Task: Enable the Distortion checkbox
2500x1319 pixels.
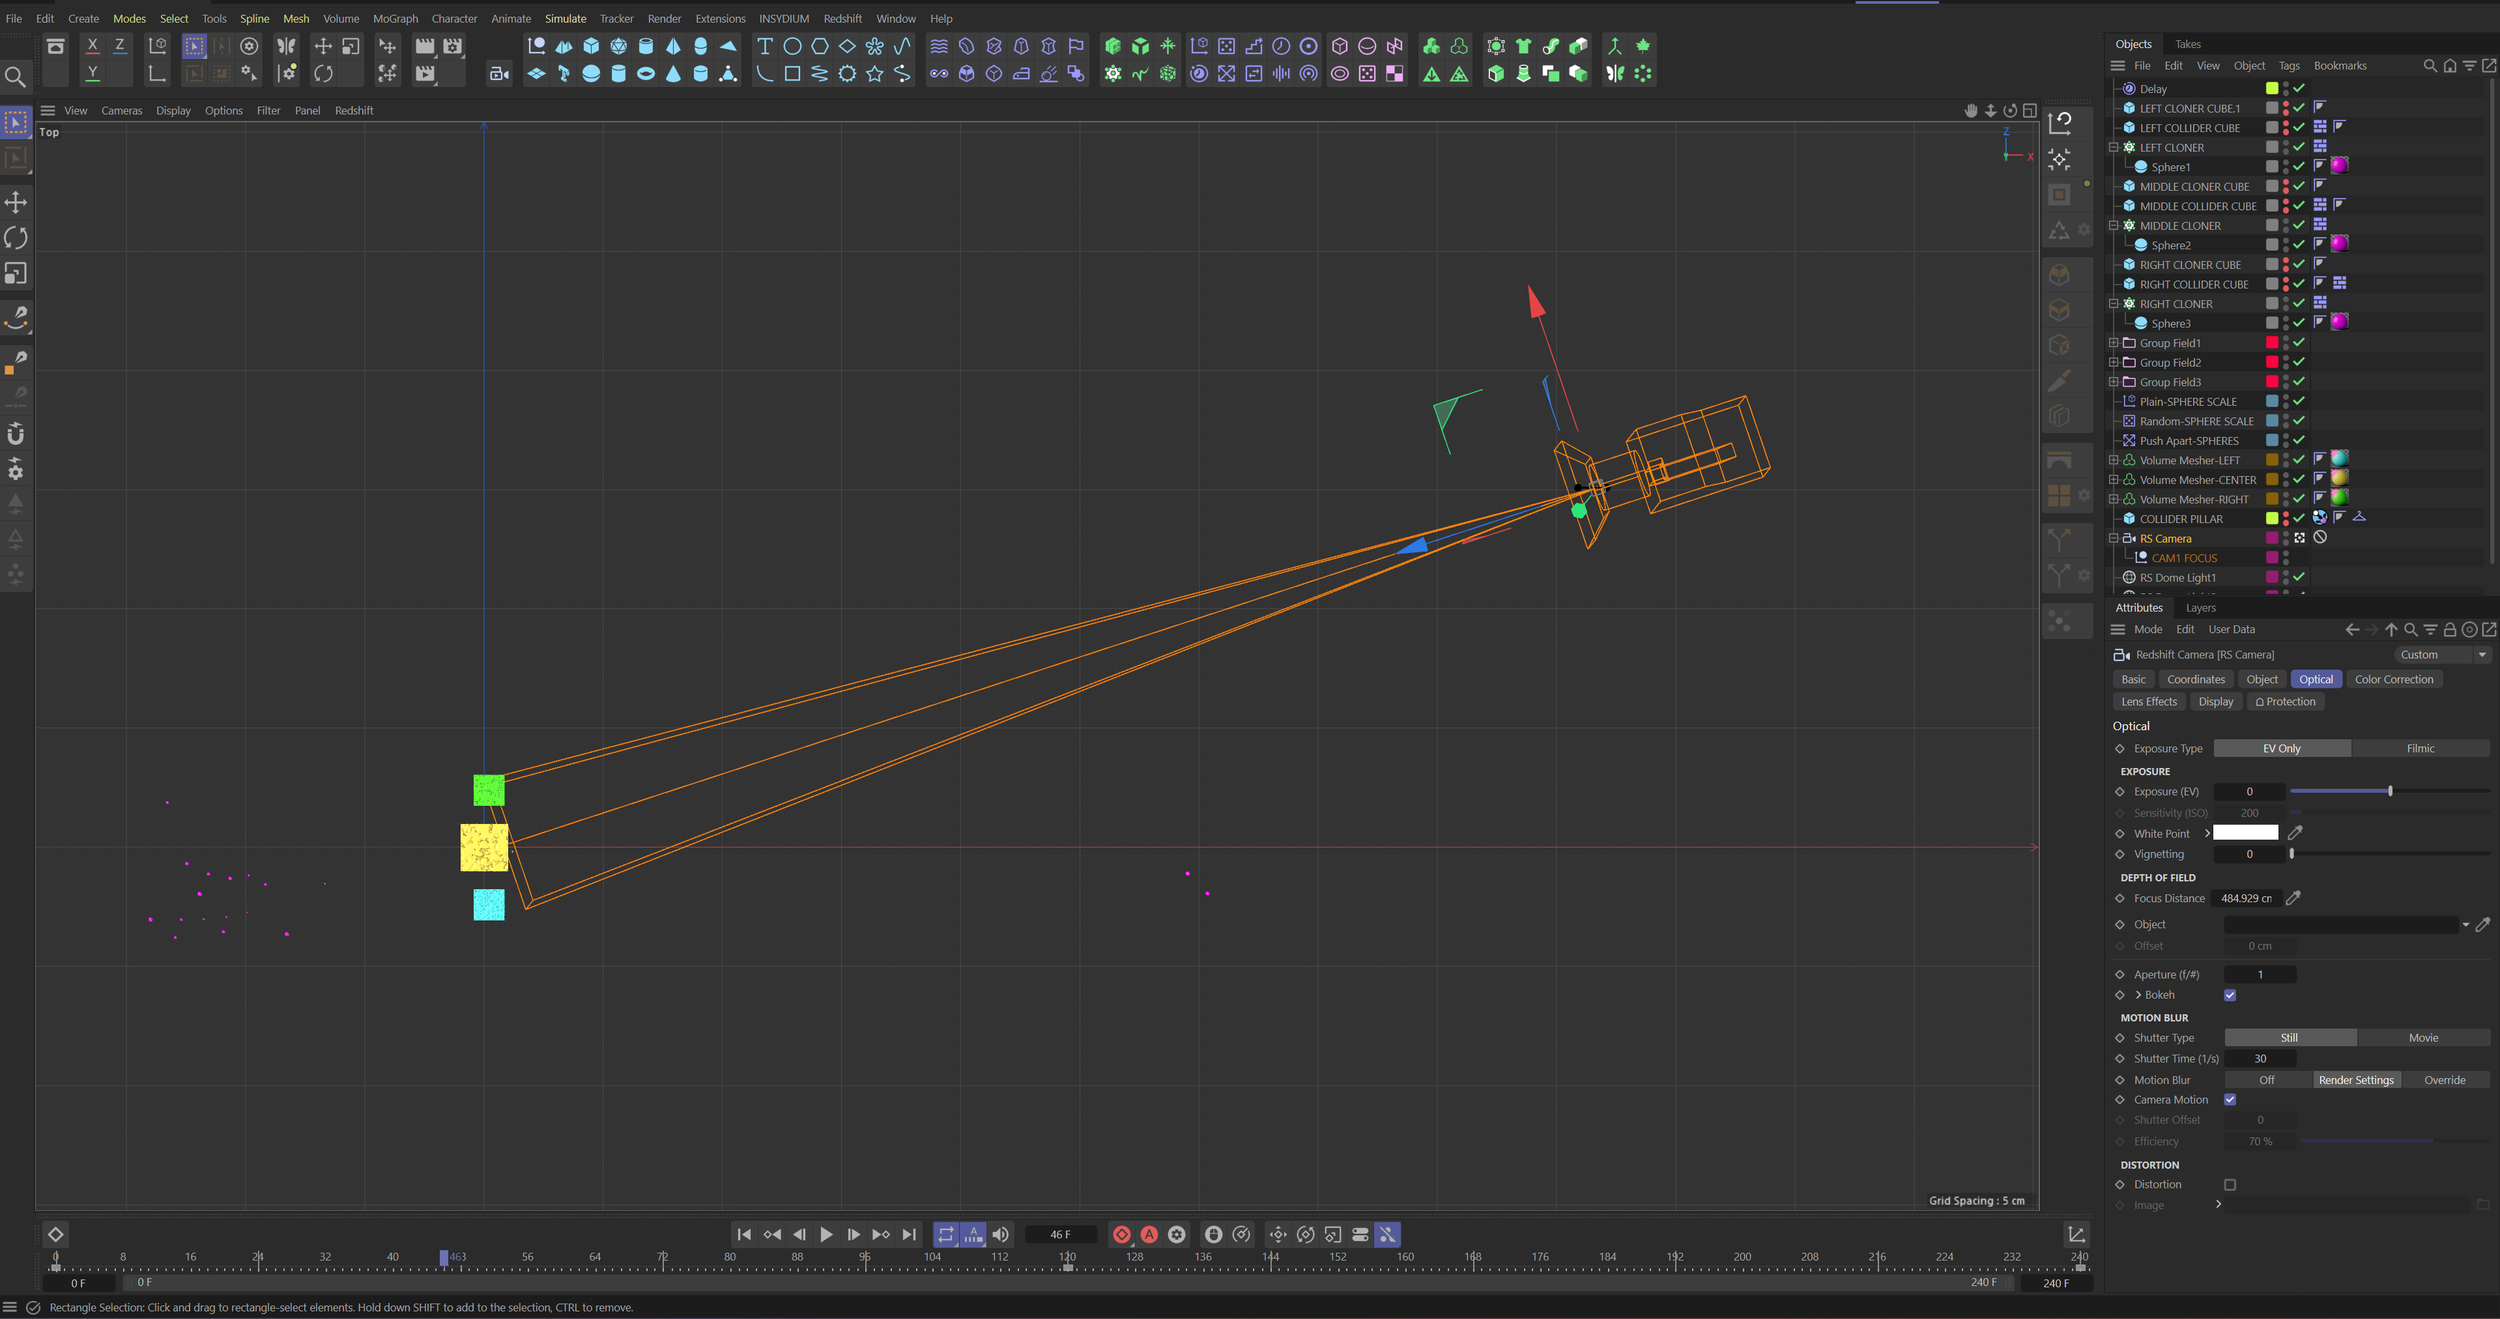Action: [2230, 1185]
